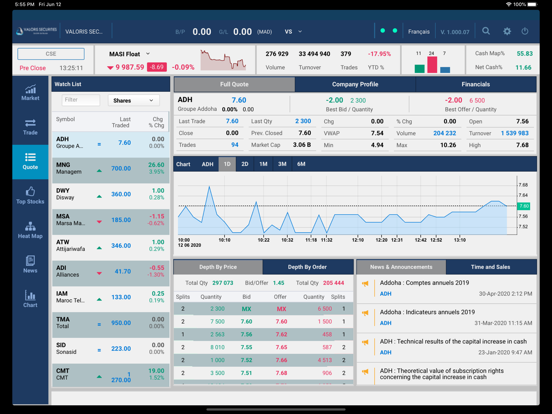Select the TMA Total row
The height and width of the screenshot is (414, 552).
(x=111, y=325)
